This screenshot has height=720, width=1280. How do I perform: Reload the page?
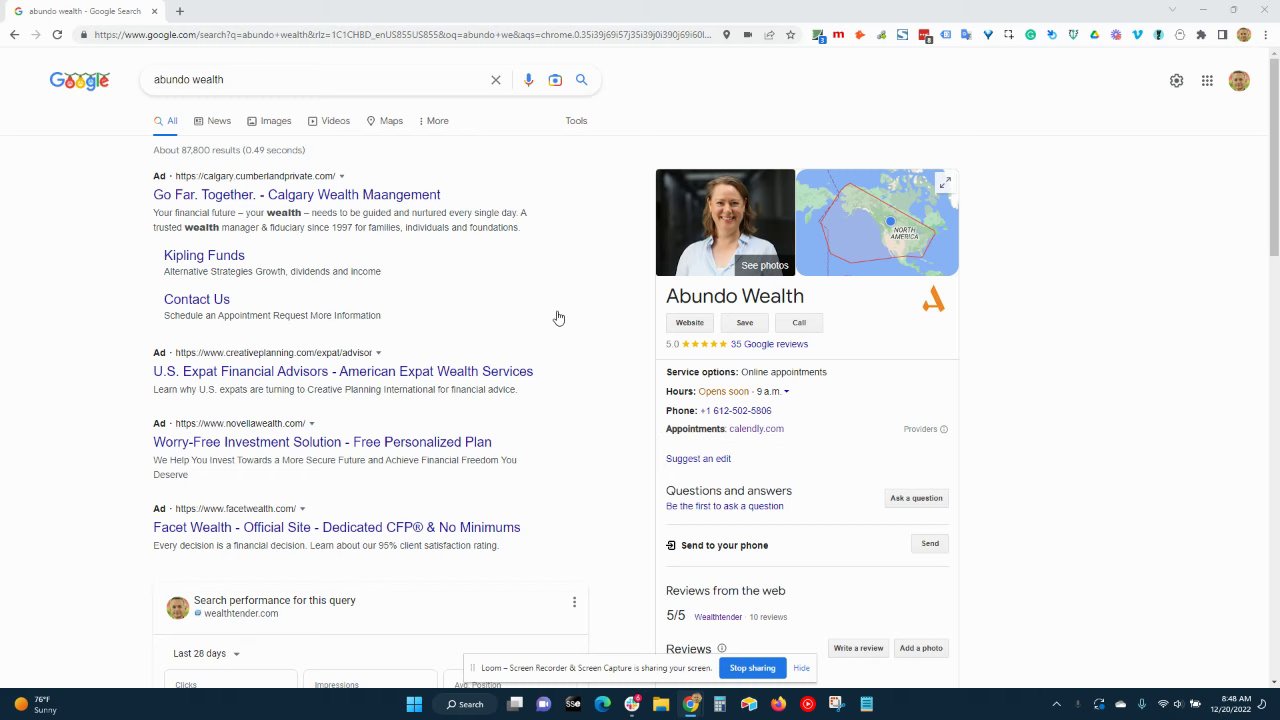coord(57,35)
